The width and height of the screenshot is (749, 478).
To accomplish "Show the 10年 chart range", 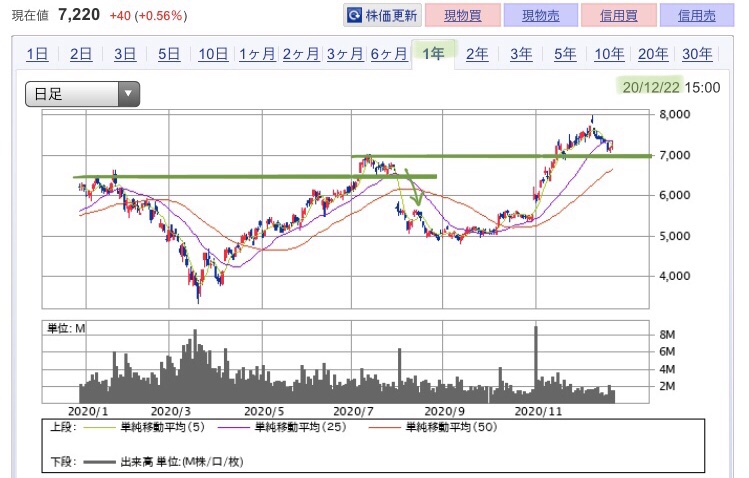I will point(609,54).
